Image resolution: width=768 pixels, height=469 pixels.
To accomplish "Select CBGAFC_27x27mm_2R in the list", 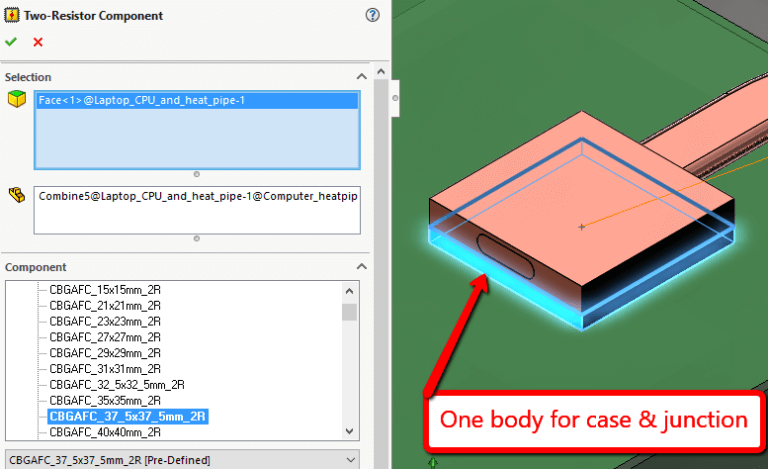I will [103, 337].
